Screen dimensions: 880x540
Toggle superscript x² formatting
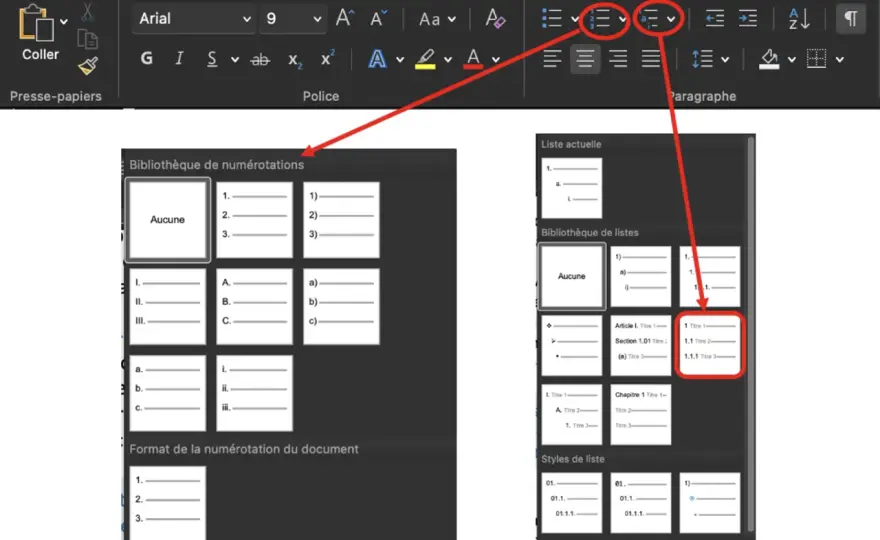click(x=328, y=58)
